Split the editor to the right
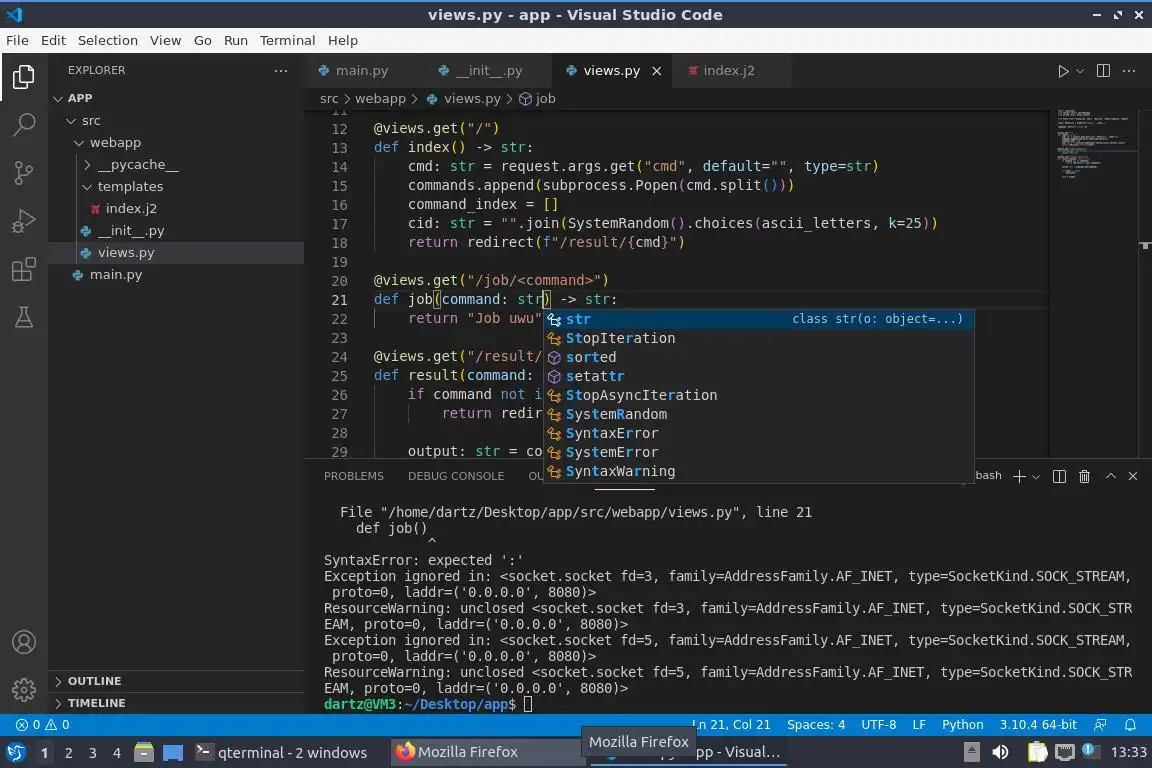 1103,71
